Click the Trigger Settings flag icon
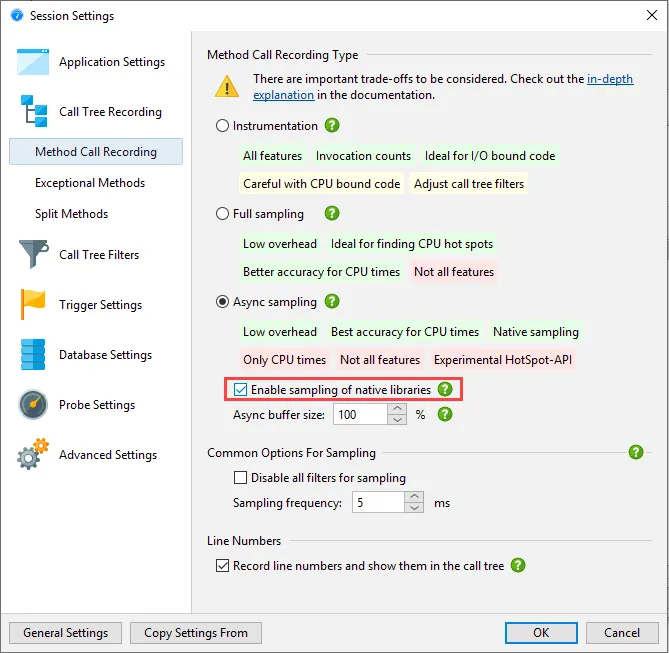Screen dimensions: 669x653 click(x=33, y=304)
